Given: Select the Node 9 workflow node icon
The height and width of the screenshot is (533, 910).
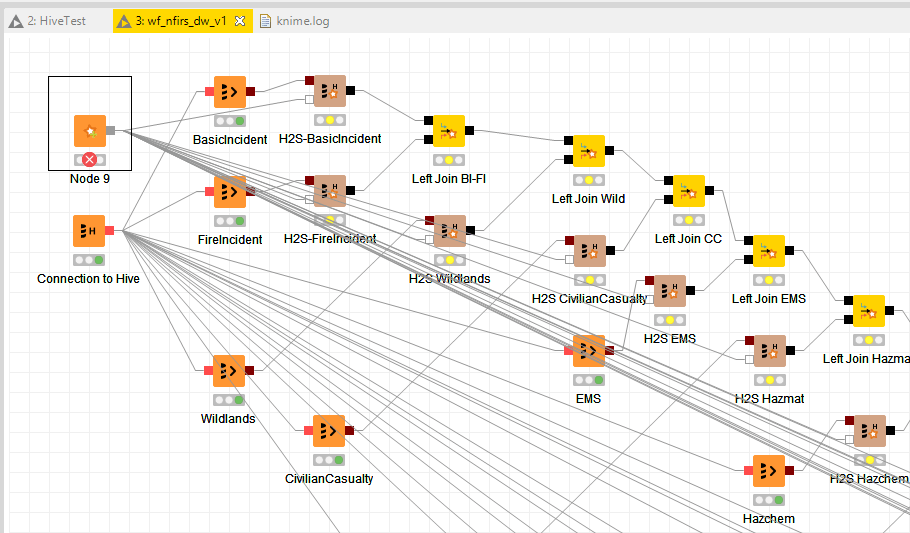Looking at the screenshot, I should 90,131.
